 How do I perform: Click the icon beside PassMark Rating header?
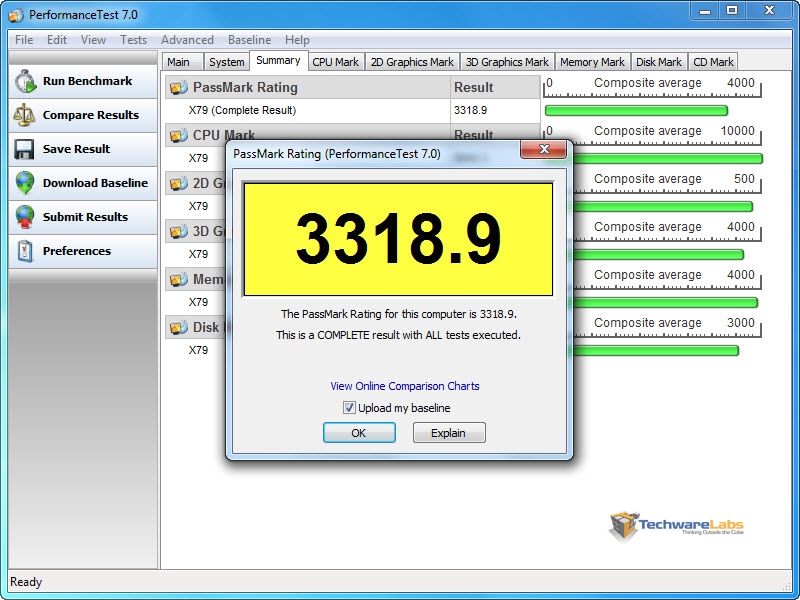(x=179, y=88)
